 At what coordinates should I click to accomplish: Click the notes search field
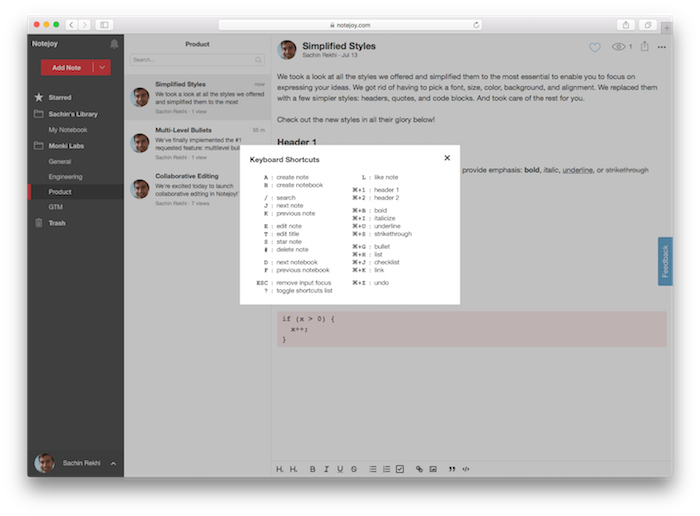[x=197, y=60]
